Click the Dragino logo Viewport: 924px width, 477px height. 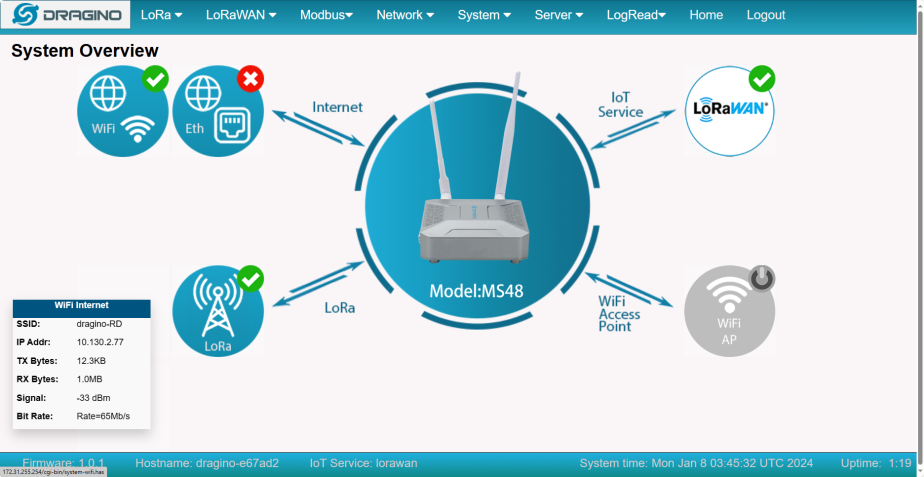[x=65, y=15]
